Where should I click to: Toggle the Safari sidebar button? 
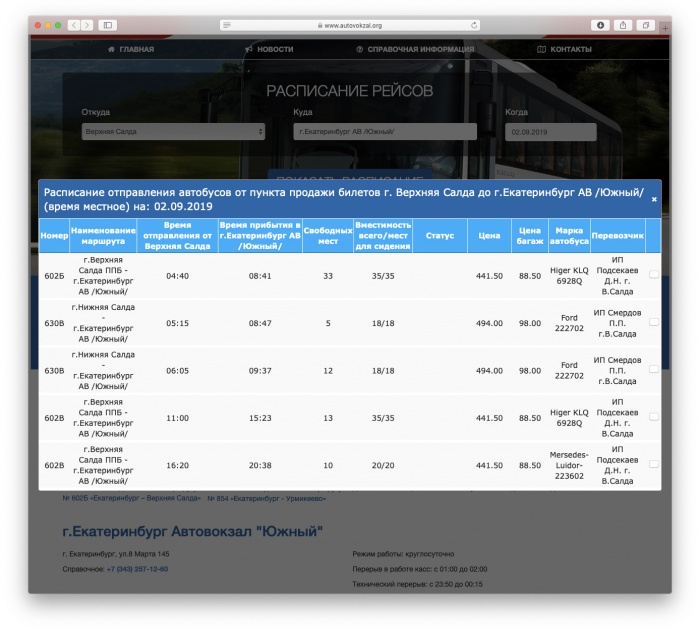pos(108,25)
